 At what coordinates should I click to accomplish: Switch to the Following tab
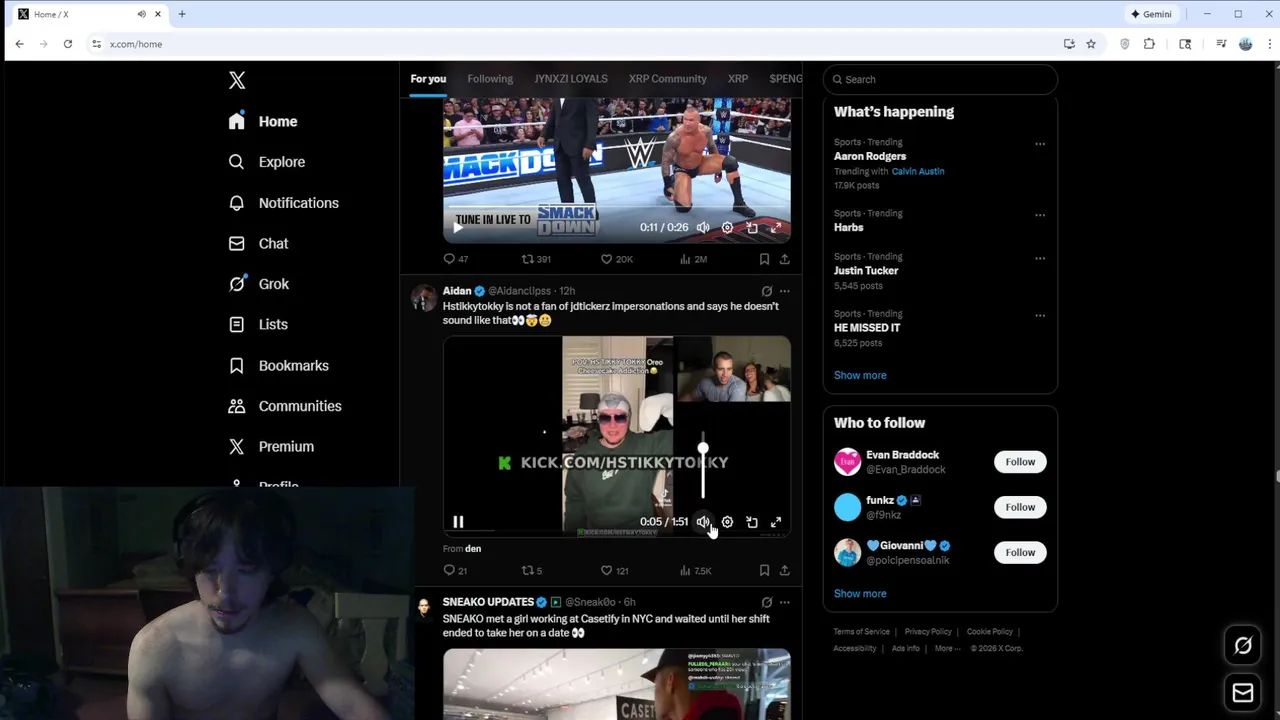click(x=490, y=79)
